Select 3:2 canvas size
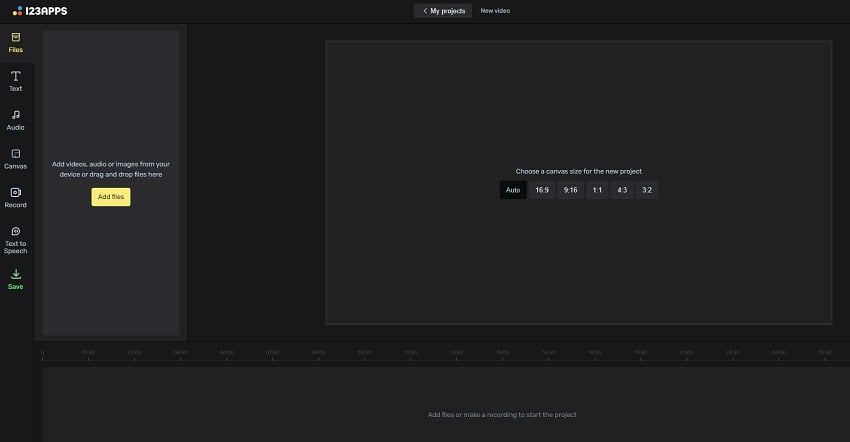850x442 pixels. [x=647, y=190]
